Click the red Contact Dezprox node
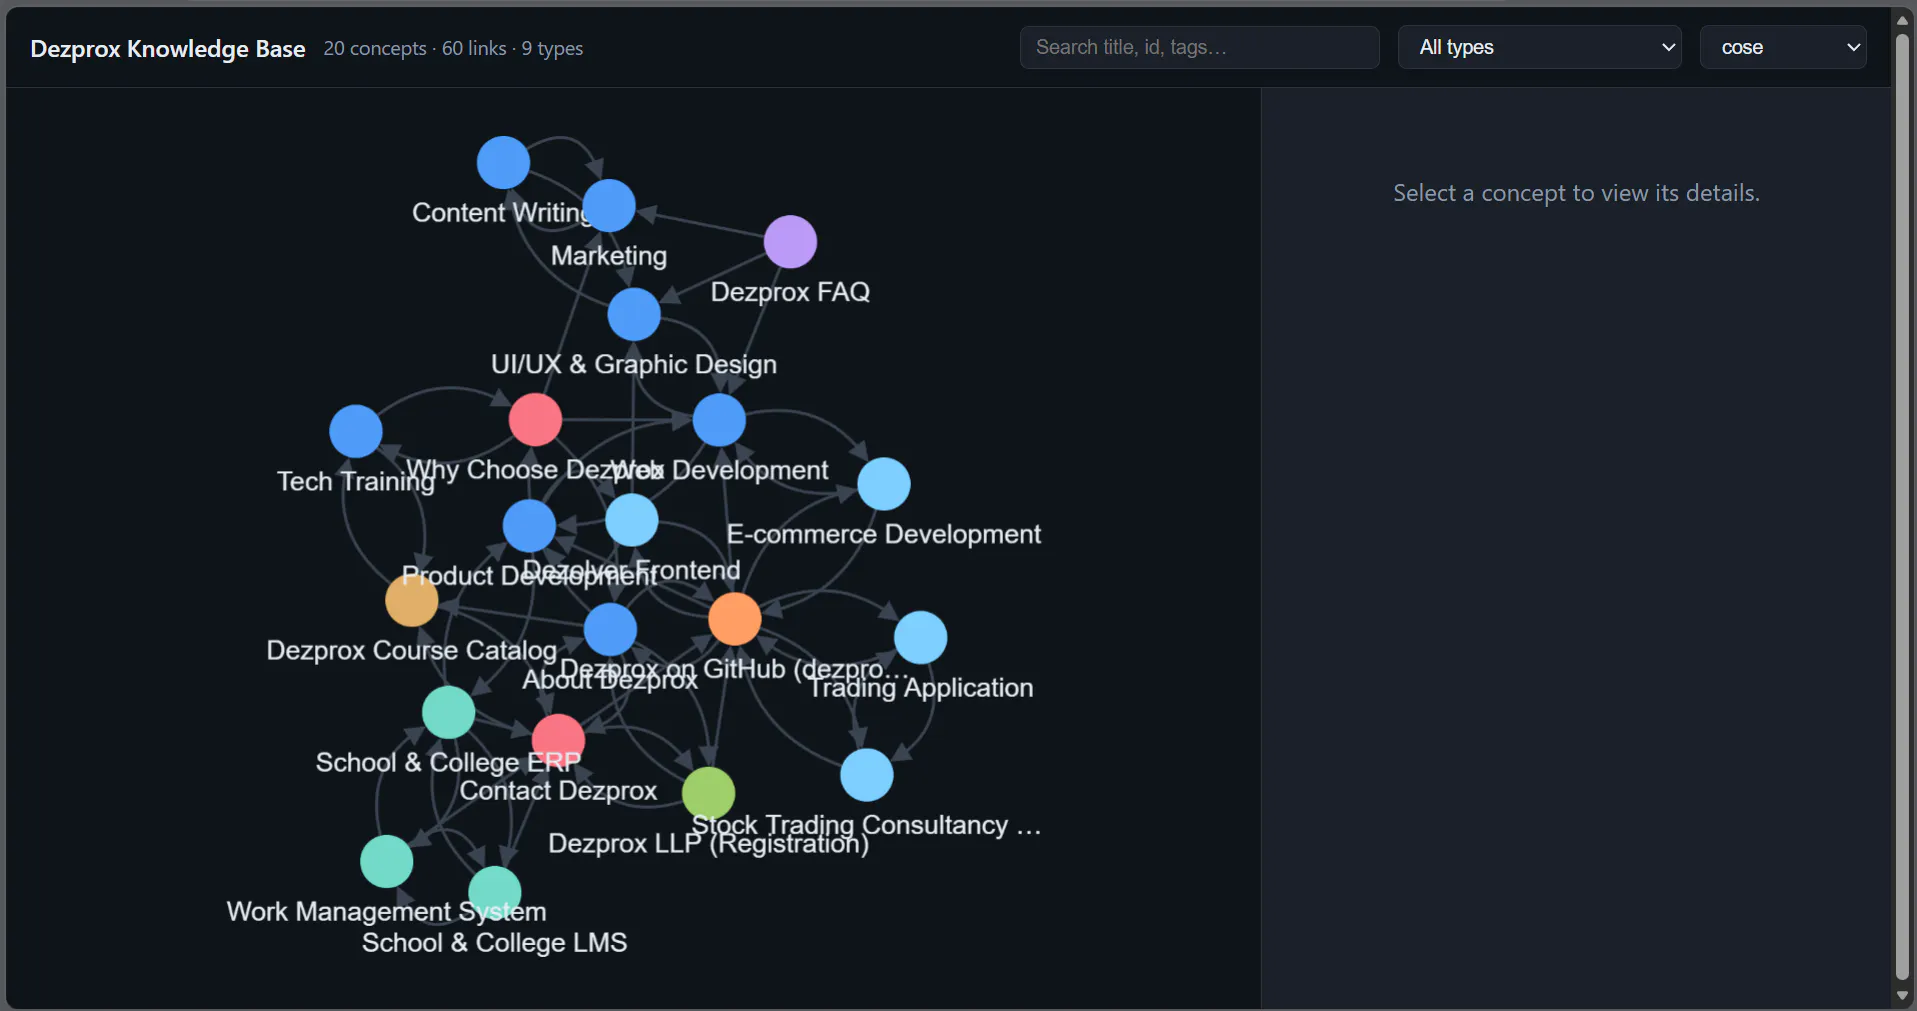Image resolution: width=1917 pixels, height=1011 pixels. (558, 740)
